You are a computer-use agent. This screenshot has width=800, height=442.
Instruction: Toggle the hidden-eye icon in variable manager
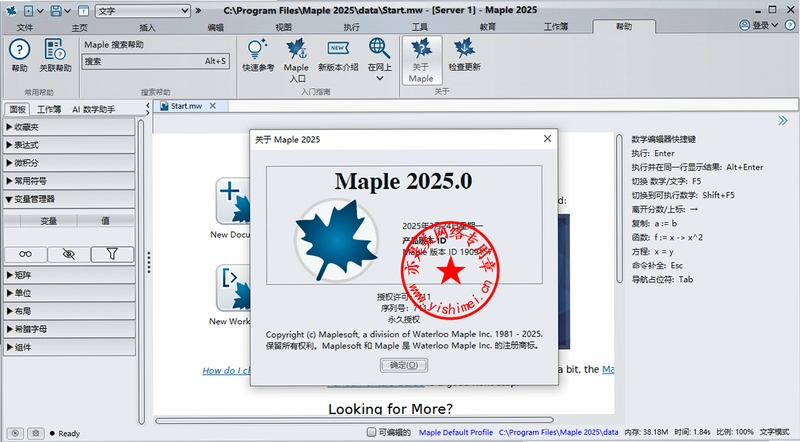69,254
